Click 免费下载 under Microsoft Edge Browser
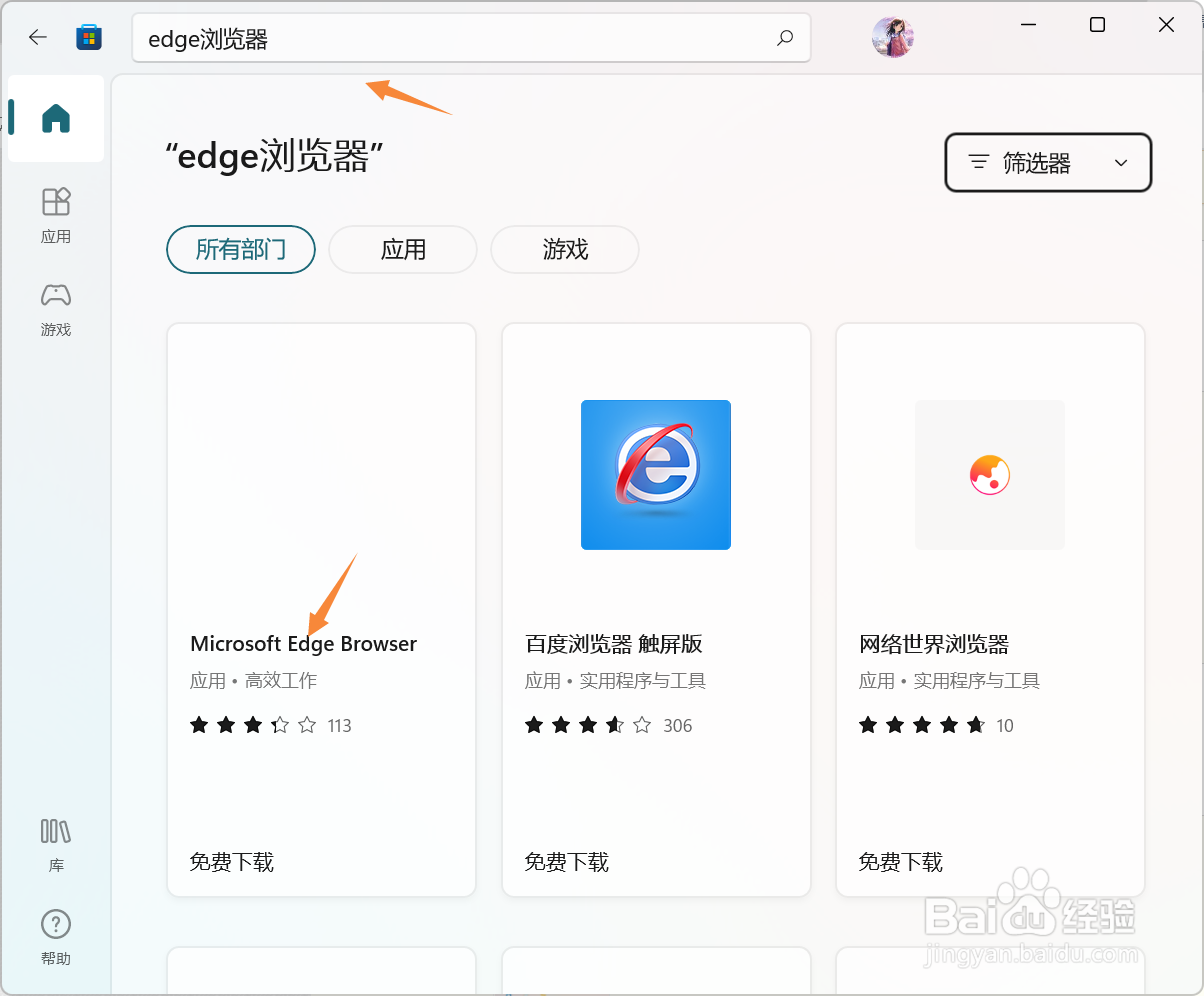This screenshot has height=996, width=1204. 232,862
